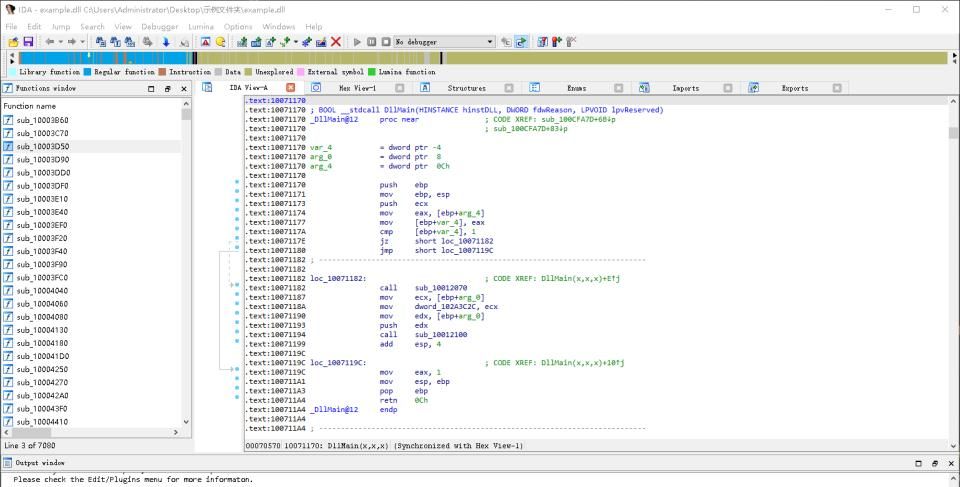Open the Debugger menu

[x=160, y=26]
